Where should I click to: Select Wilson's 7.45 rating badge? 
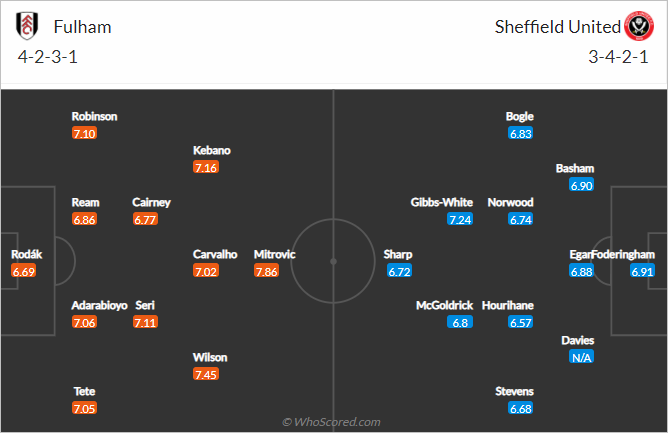coord(205,374)
